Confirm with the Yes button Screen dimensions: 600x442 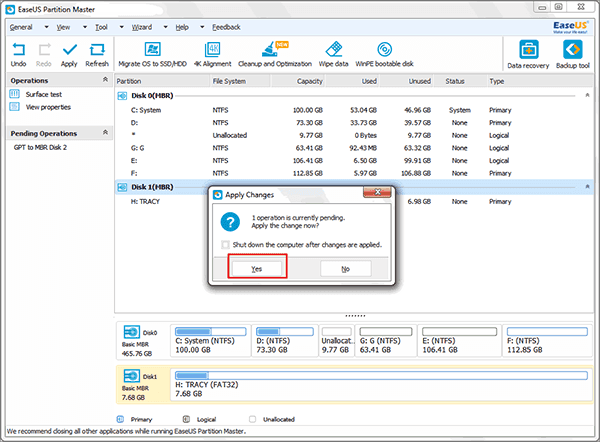[x=257, y=268]
